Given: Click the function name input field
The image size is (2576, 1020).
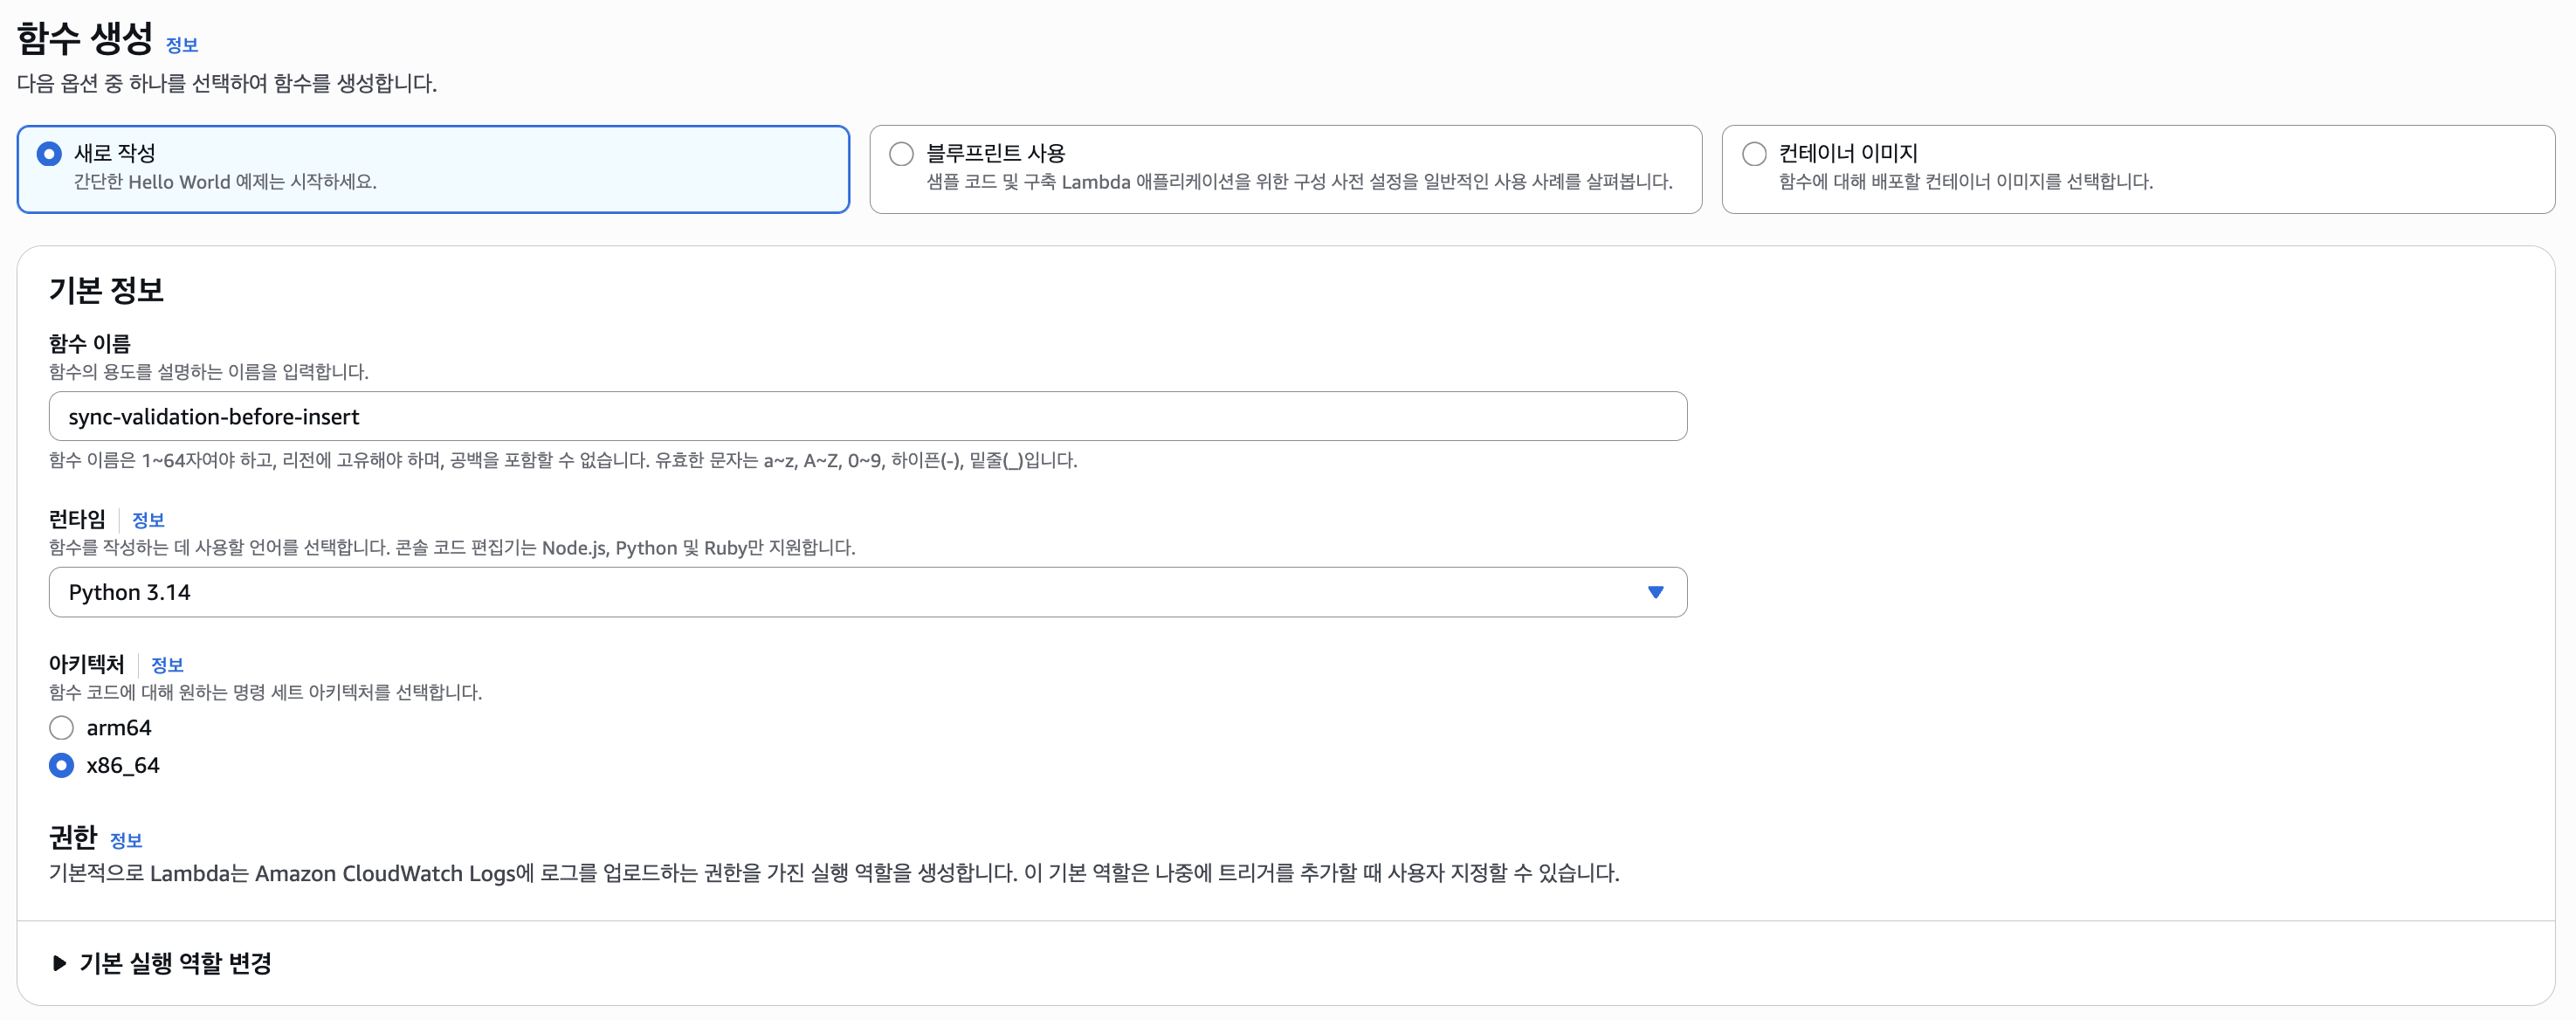Looking at the screenshot, I should click(x=866, y=416).
